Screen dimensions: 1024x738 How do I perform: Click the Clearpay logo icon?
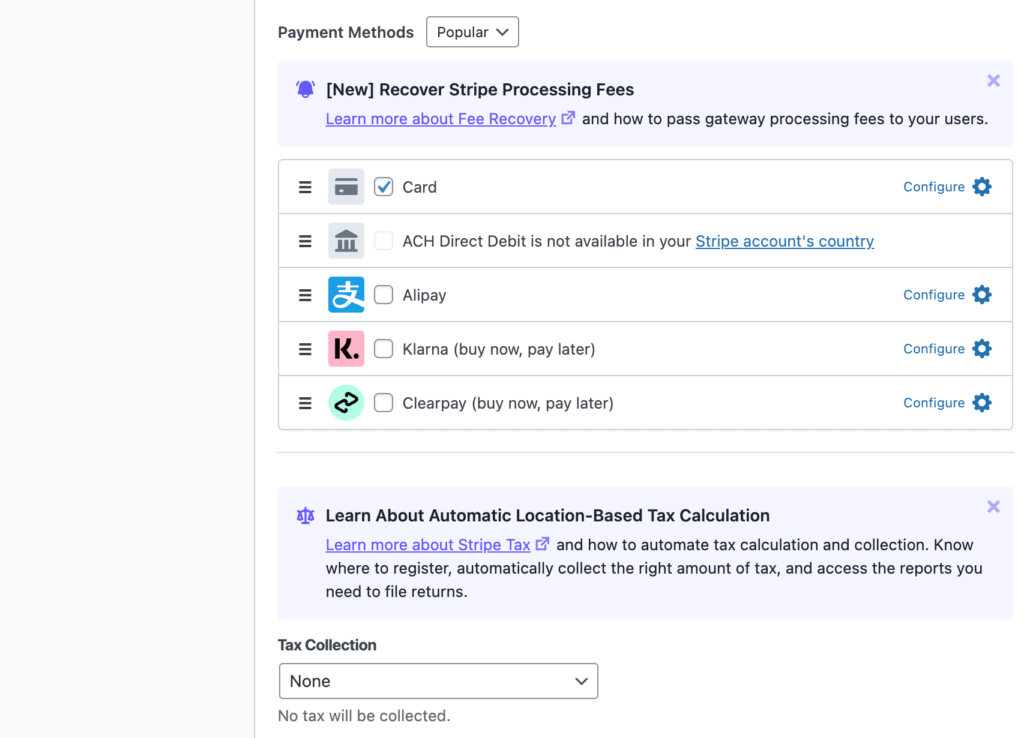[x=346, y=403]
